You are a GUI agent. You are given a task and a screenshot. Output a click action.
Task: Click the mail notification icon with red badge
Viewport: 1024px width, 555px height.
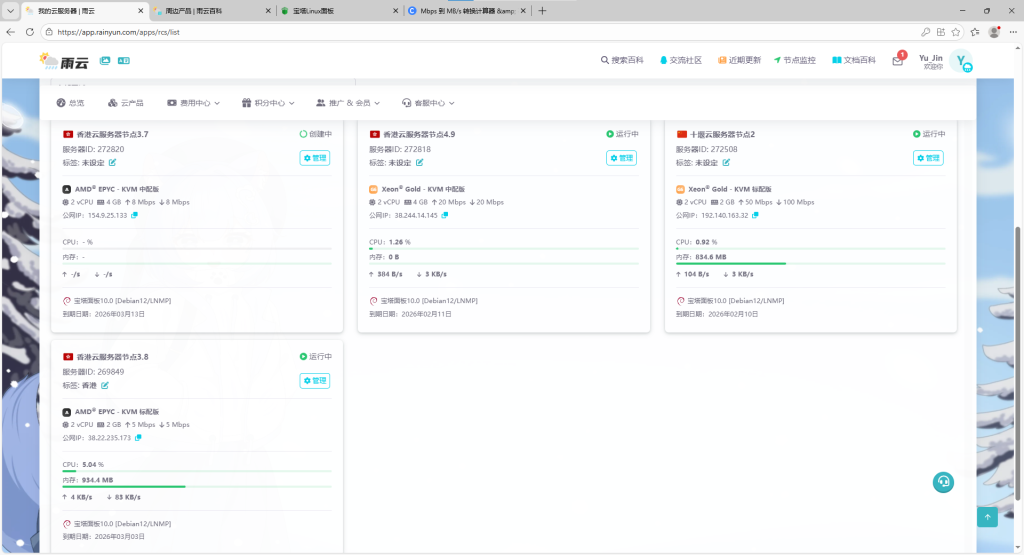tap(897, 61)
